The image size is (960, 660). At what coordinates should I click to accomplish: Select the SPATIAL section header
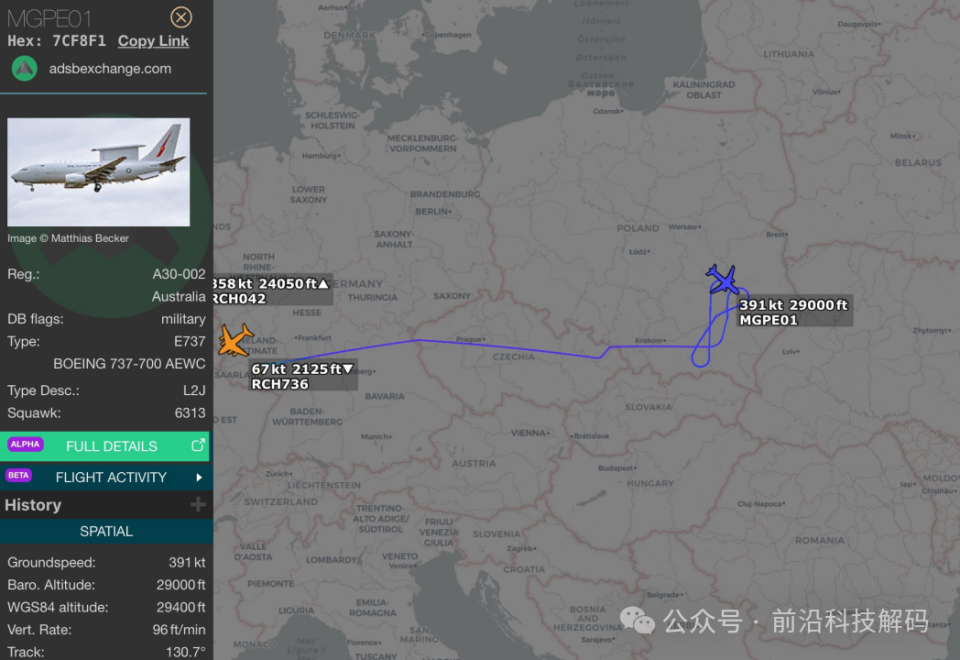pos(106,531)
